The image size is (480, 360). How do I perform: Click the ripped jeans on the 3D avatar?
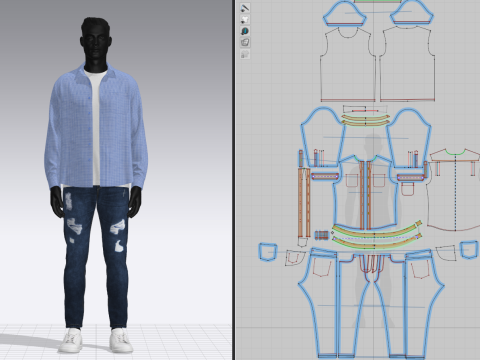(95, 257)
